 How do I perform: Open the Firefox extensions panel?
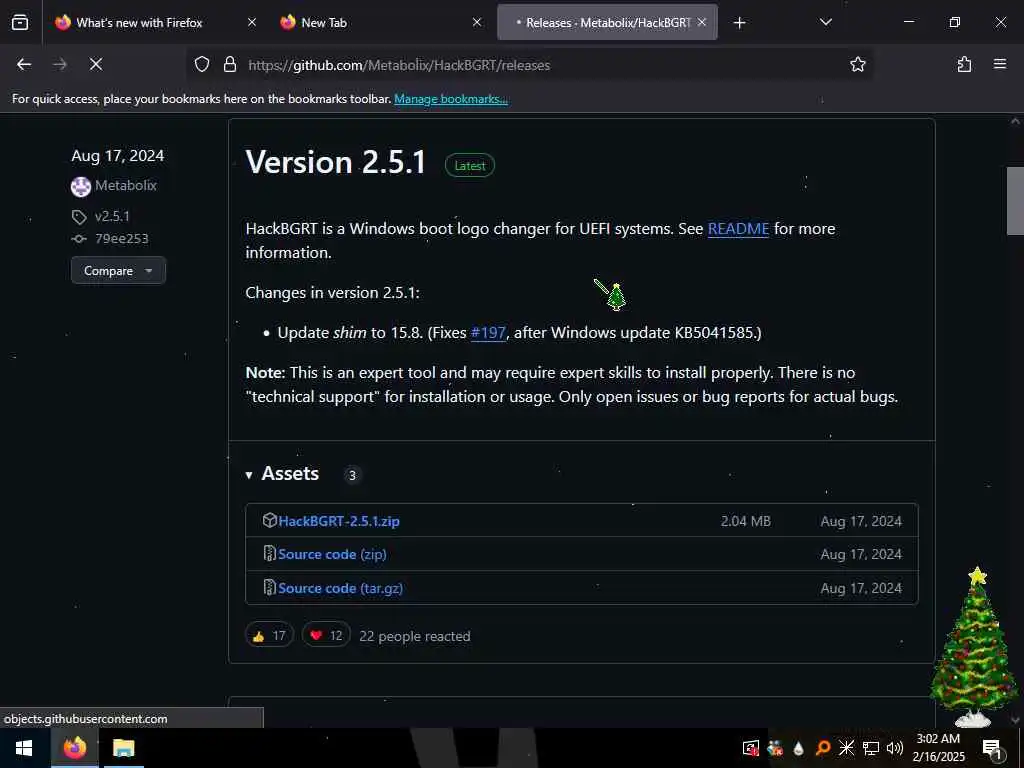pos(964,64)
